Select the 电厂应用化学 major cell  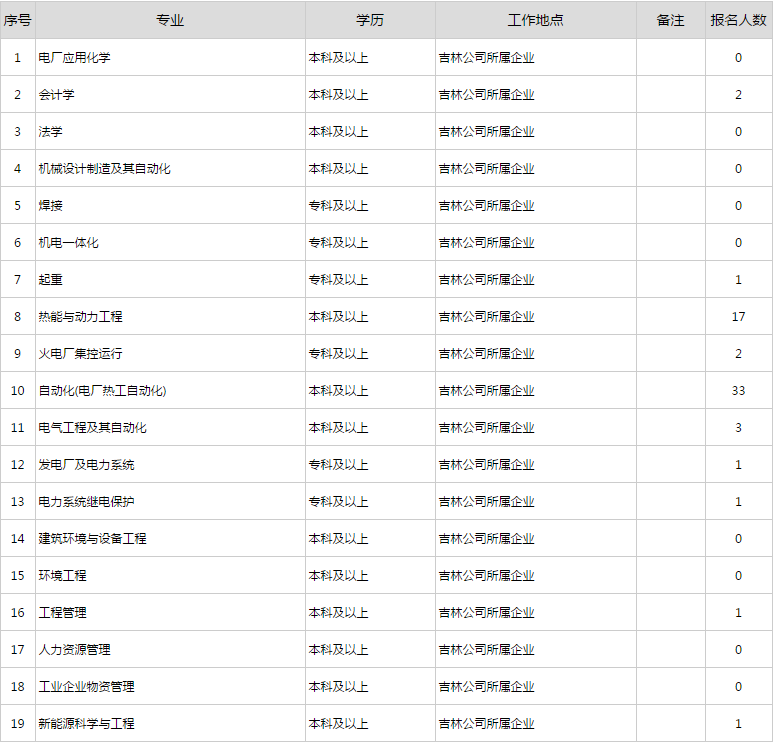click(x=74, y=58)
